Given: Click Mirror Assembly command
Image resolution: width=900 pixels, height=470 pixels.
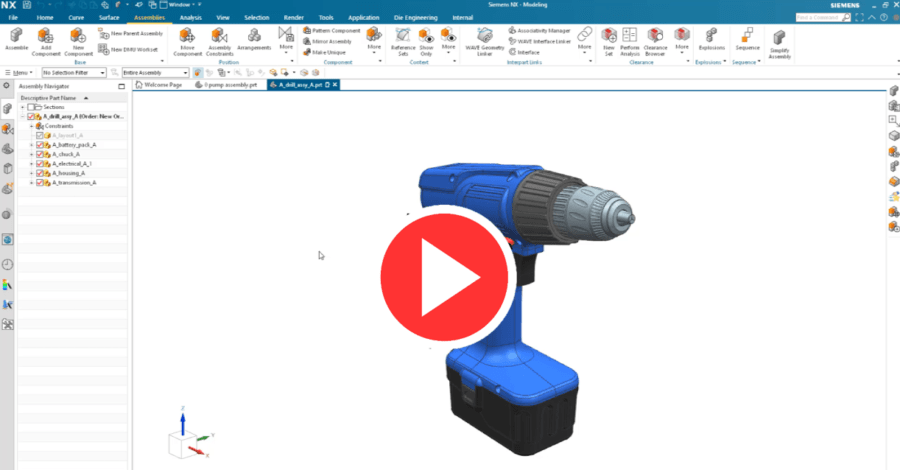Looking at the screenshot, I should pos(327,41).
